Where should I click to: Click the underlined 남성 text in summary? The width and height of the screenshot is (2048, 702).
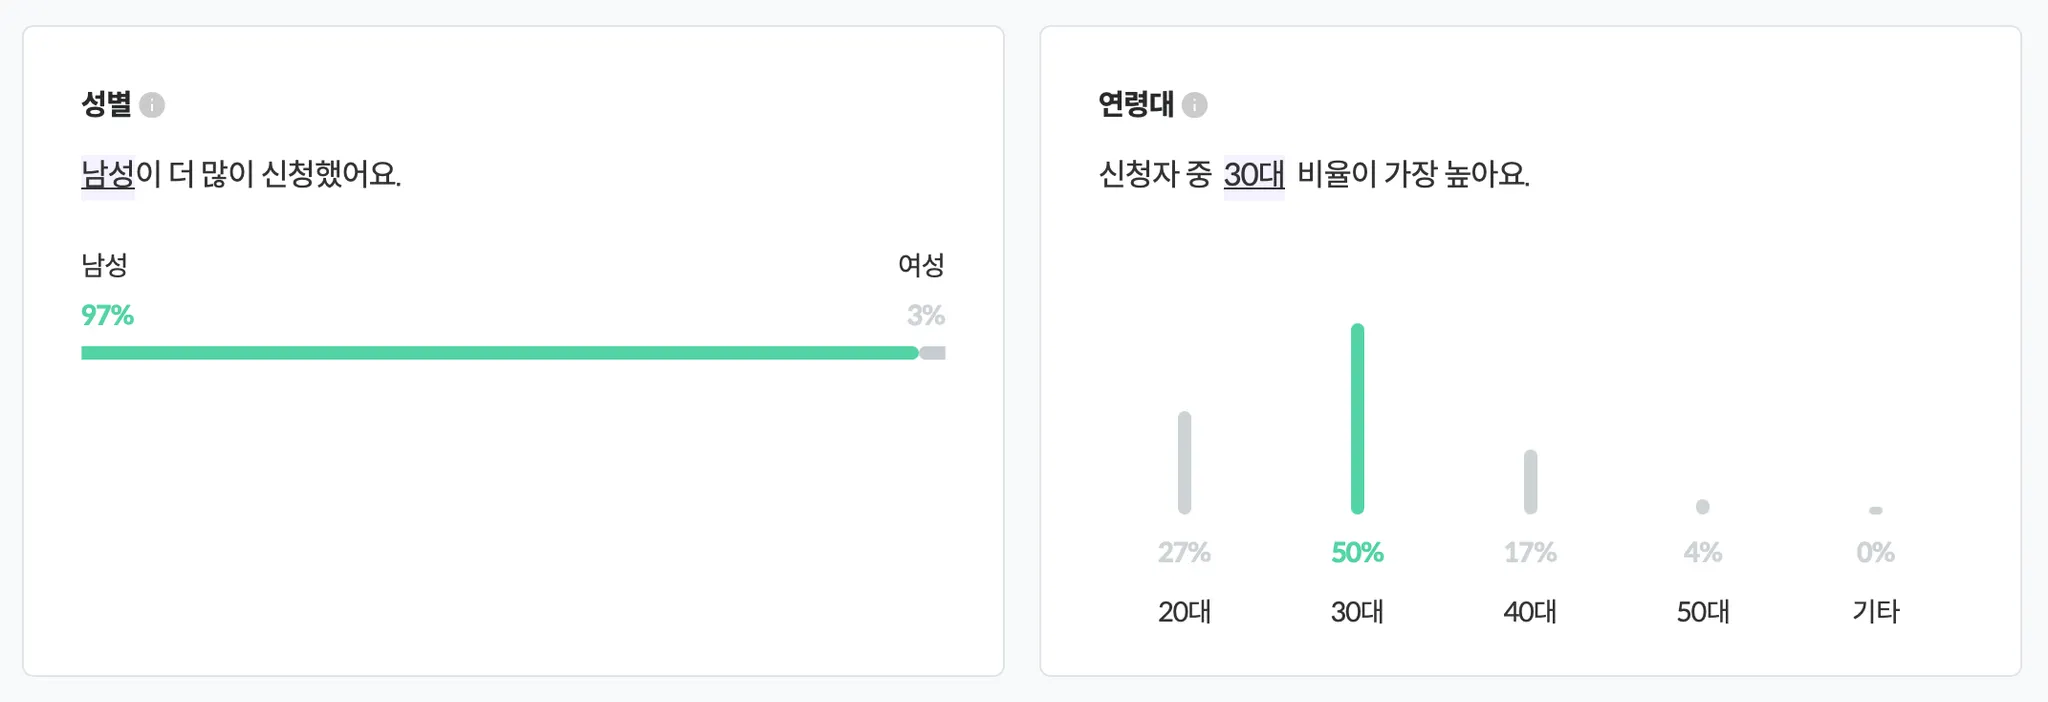click(x=107, y=175)
